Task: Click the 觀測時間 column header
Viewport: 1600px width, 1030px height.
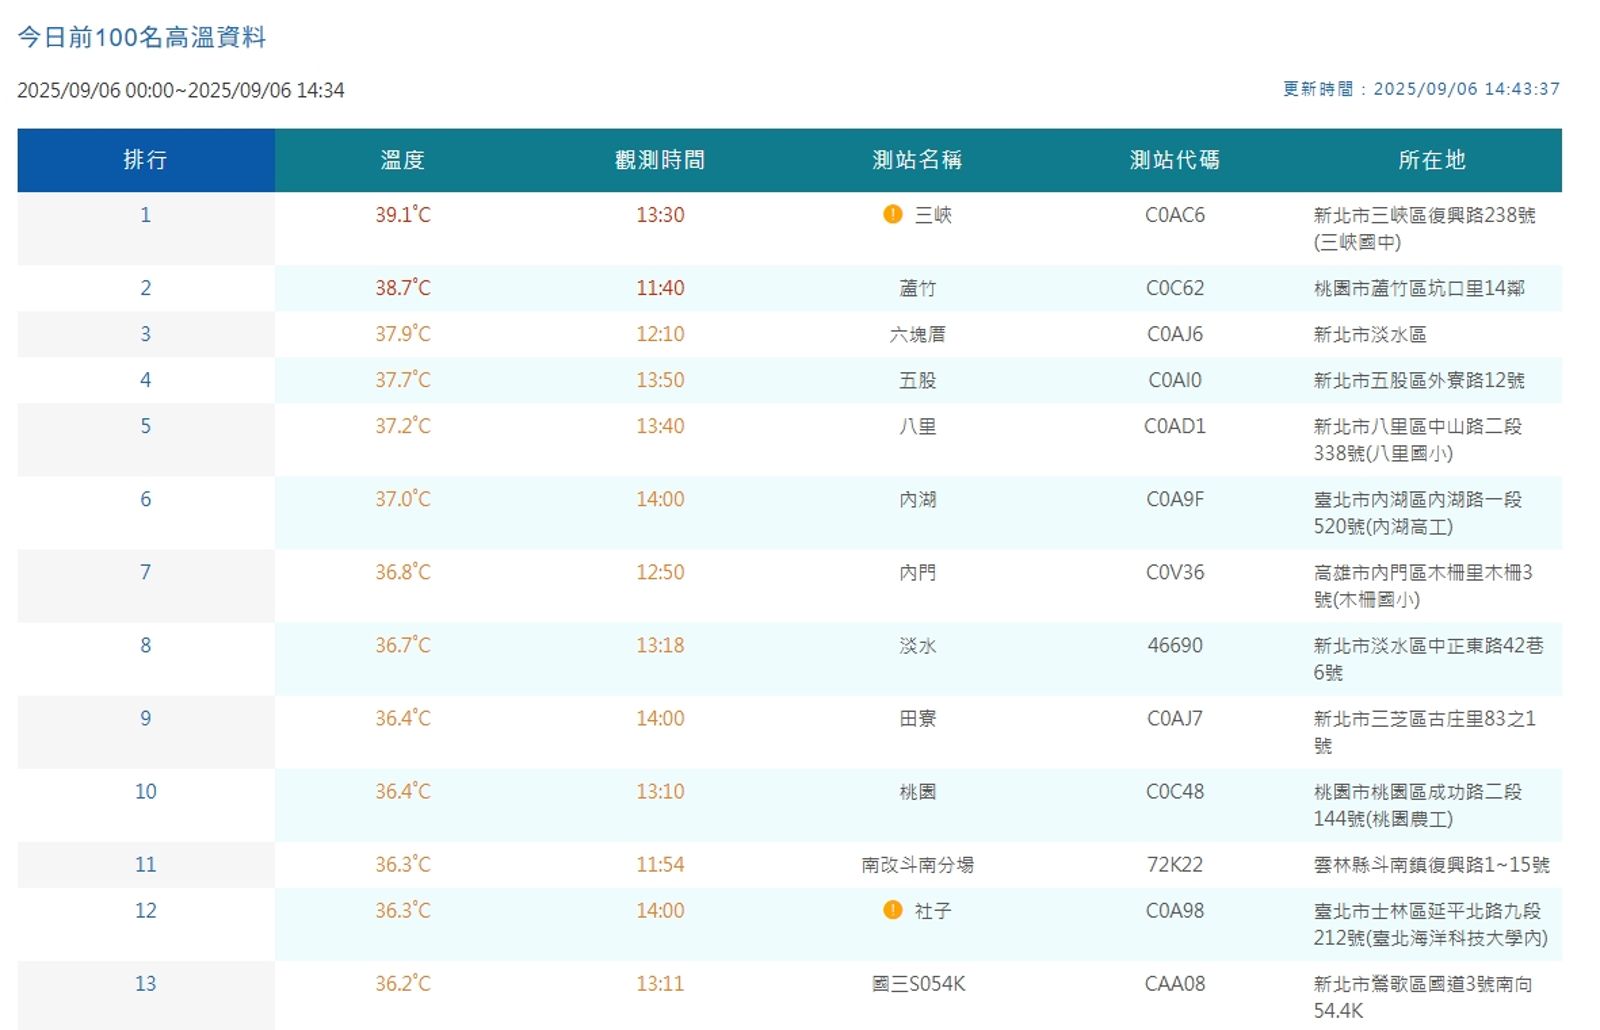Action: (x=660, y=160)
